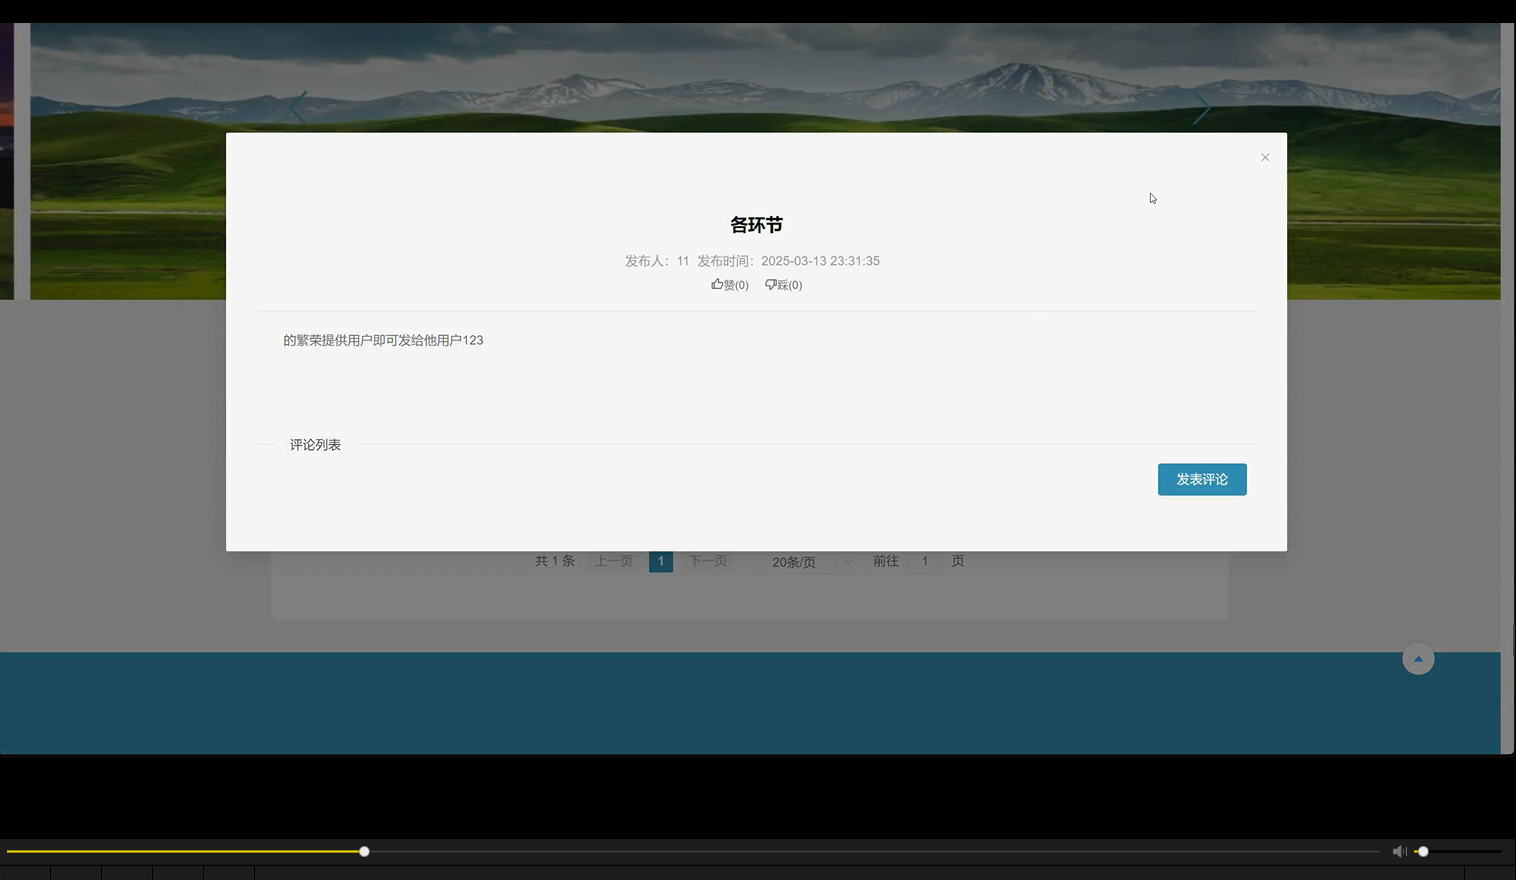Mute the video with the speaker icon
Screen dimensions: 1516x880
click(1399, 851)
